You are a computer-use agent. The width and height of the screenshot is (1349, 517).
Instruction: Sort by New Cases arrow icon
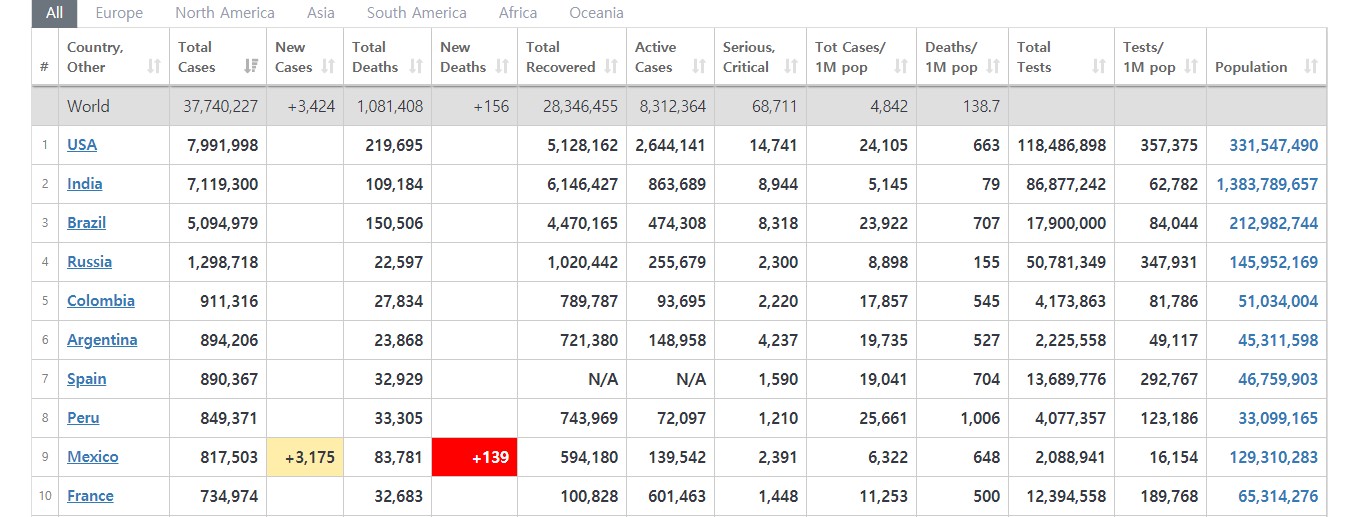(329, 67)
